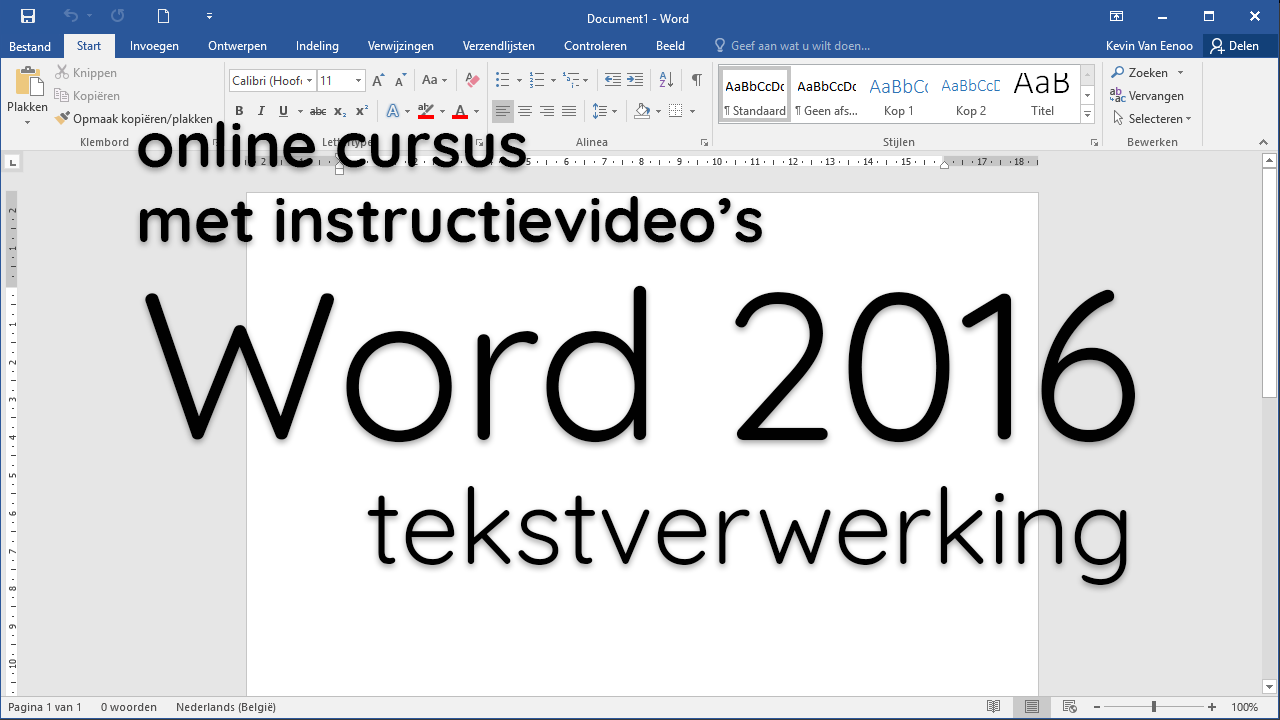Open the font size 11 dropdown
Image resolution: width=1280 pixels, height=720 pixels.
pyautogui.click(x=357, y=81)
